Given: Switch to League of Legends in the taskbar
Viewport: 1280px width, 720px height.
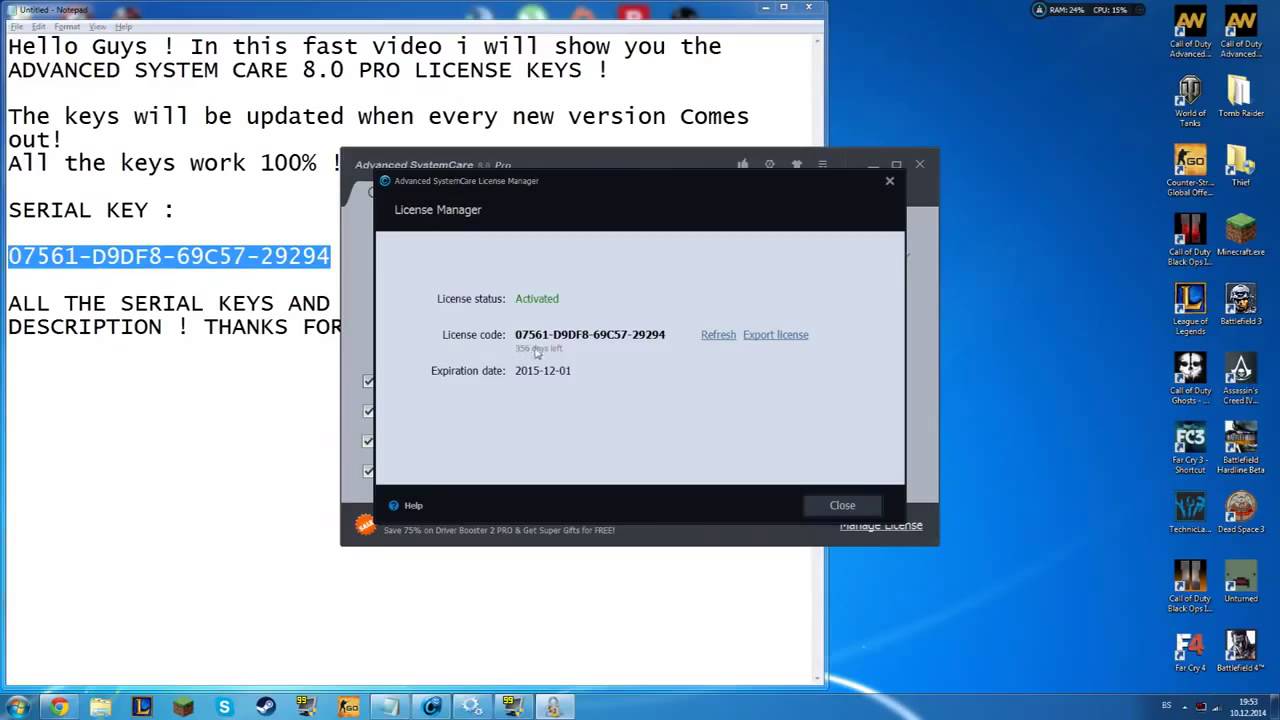Looking at the screenshot, I should pyautogui.click(x=142, y=706).
